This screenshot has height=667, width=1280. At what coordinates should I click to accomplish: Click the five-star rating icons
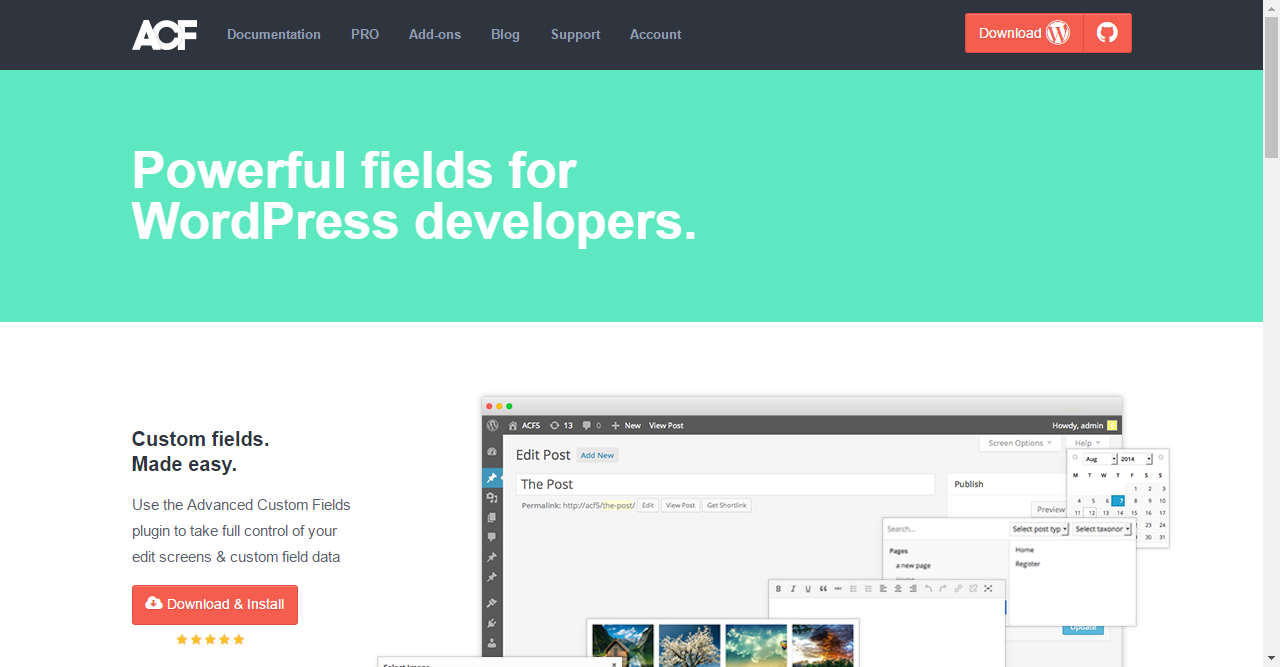(210, 640)
